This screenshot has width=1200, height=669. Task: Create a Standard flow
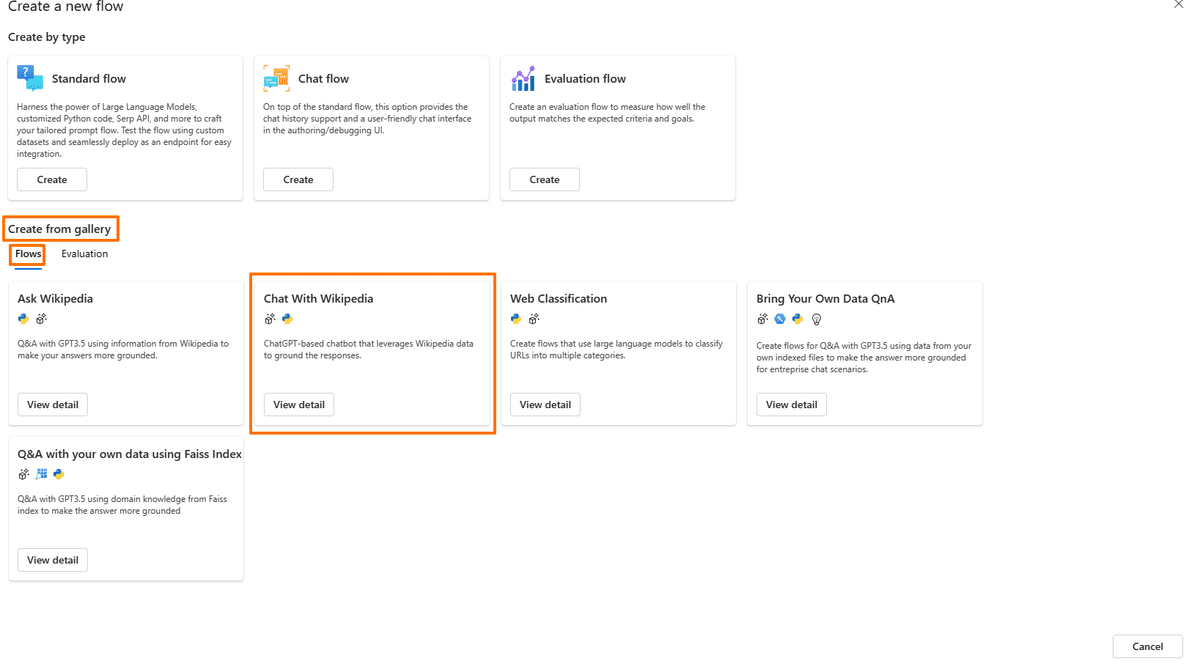point(51,179)
